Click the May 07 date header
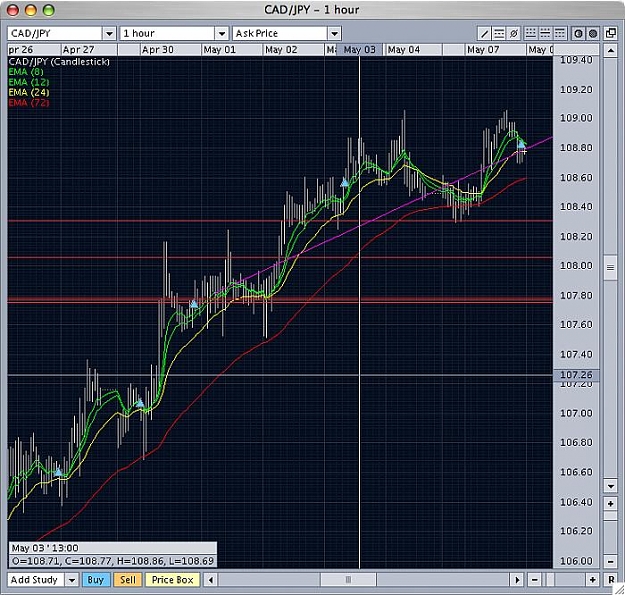 pyautogui.click(x=495, y=50)
